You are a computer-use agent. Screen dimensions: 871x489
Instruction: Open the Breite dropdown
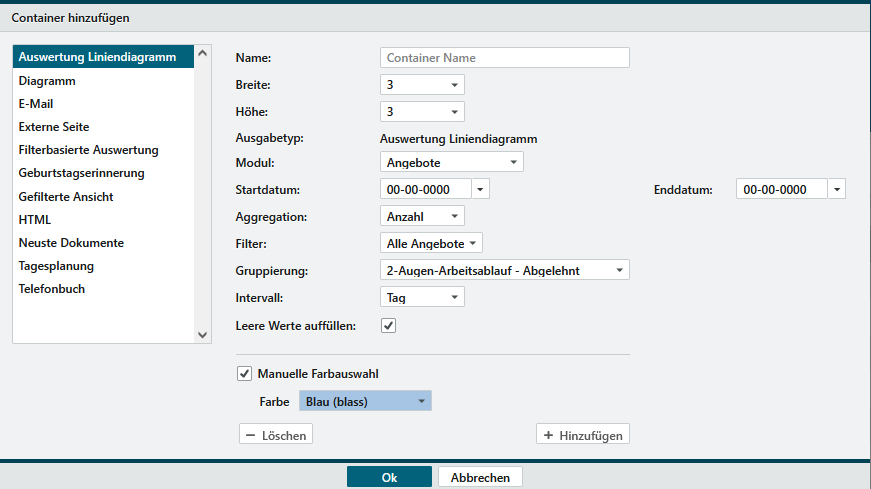[422, 85]
